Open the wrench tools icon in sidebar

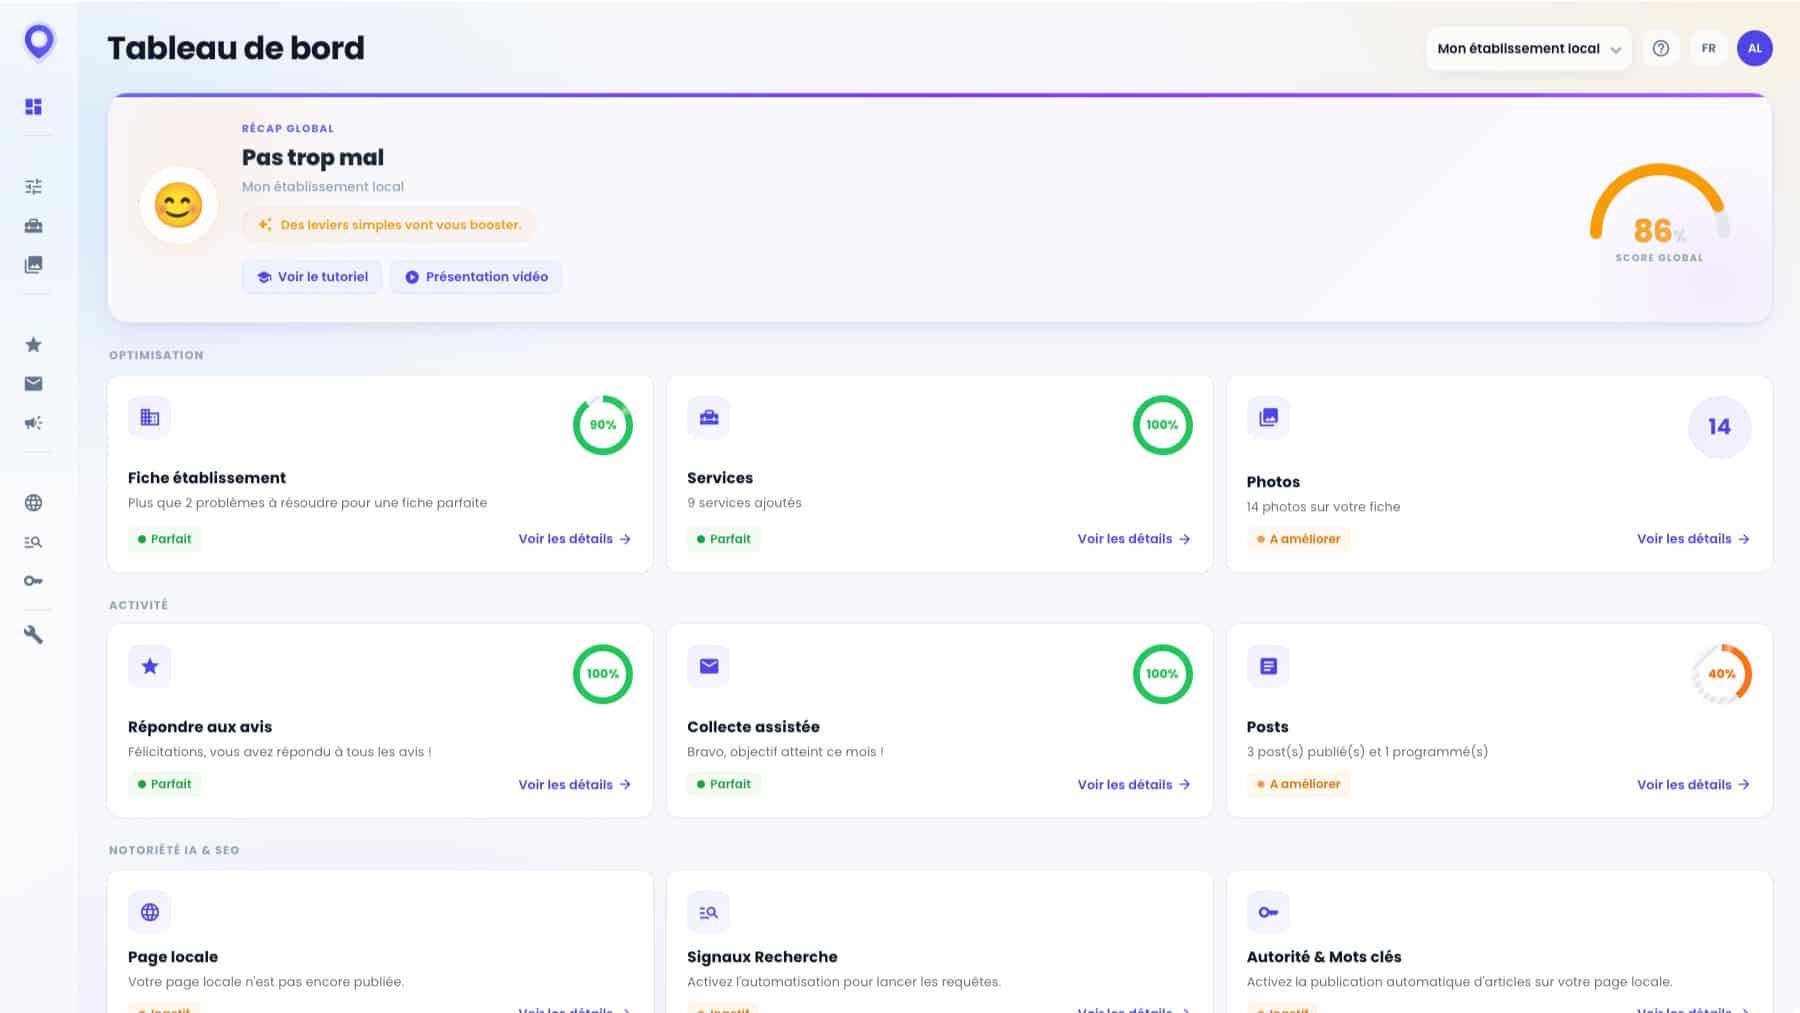point(33,634)
